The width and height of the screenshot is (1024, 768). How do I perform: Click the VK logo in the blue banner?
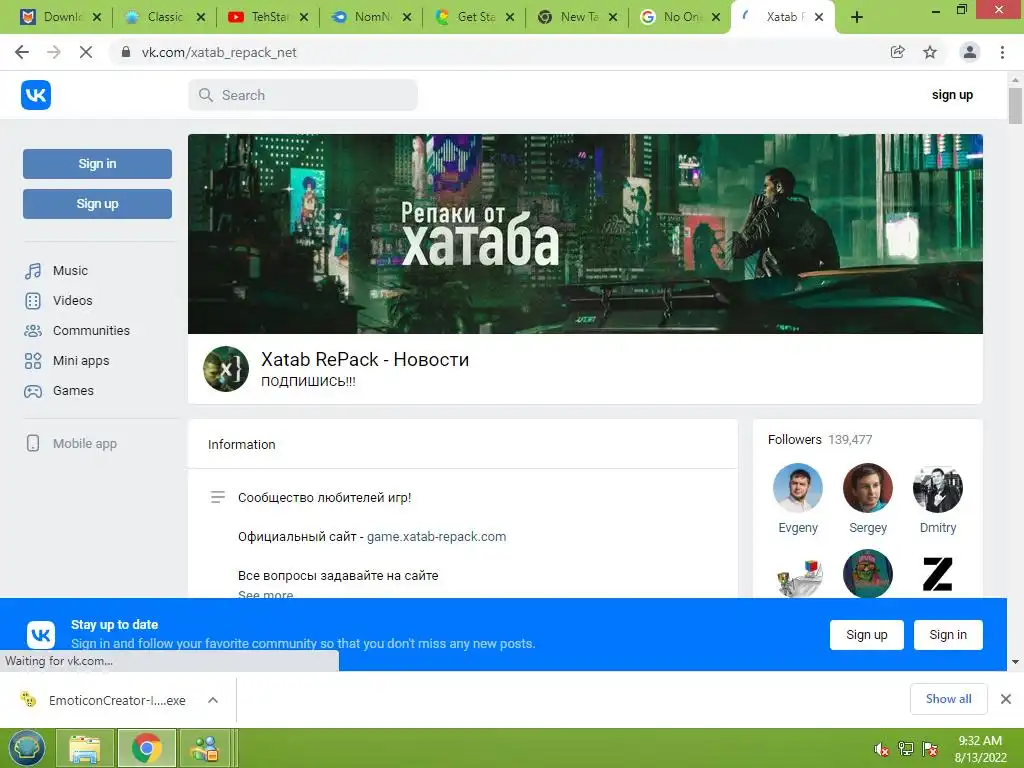[40, 634]
